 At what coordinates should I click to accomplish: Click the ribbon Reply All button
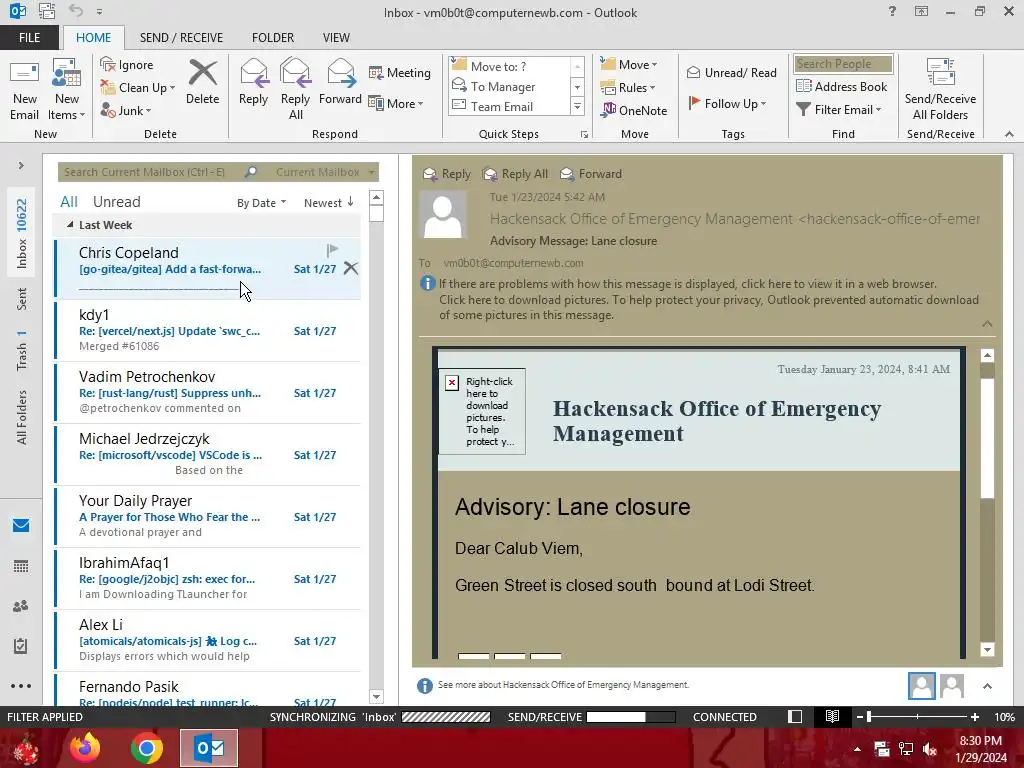295,90
